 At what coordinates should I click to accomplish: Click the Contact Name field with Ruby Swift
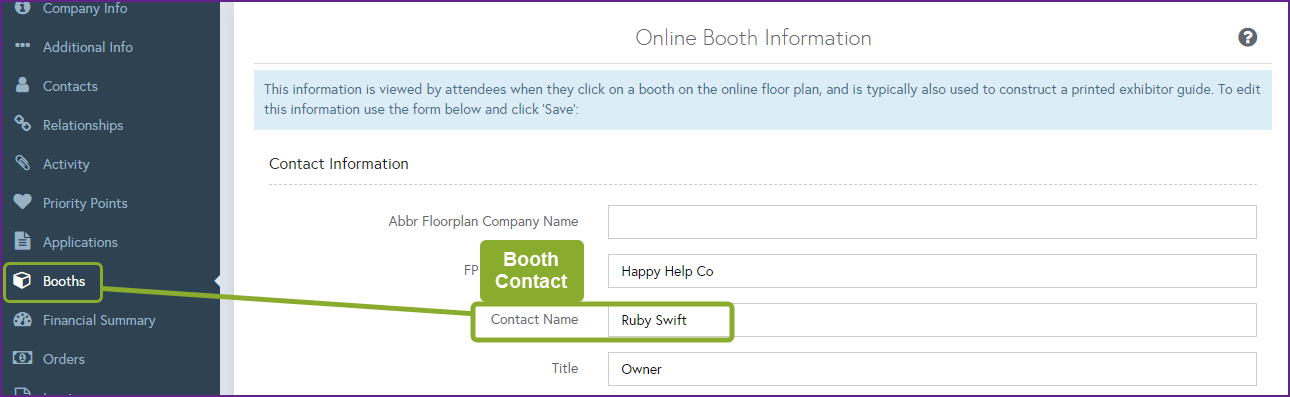point(932,320)
